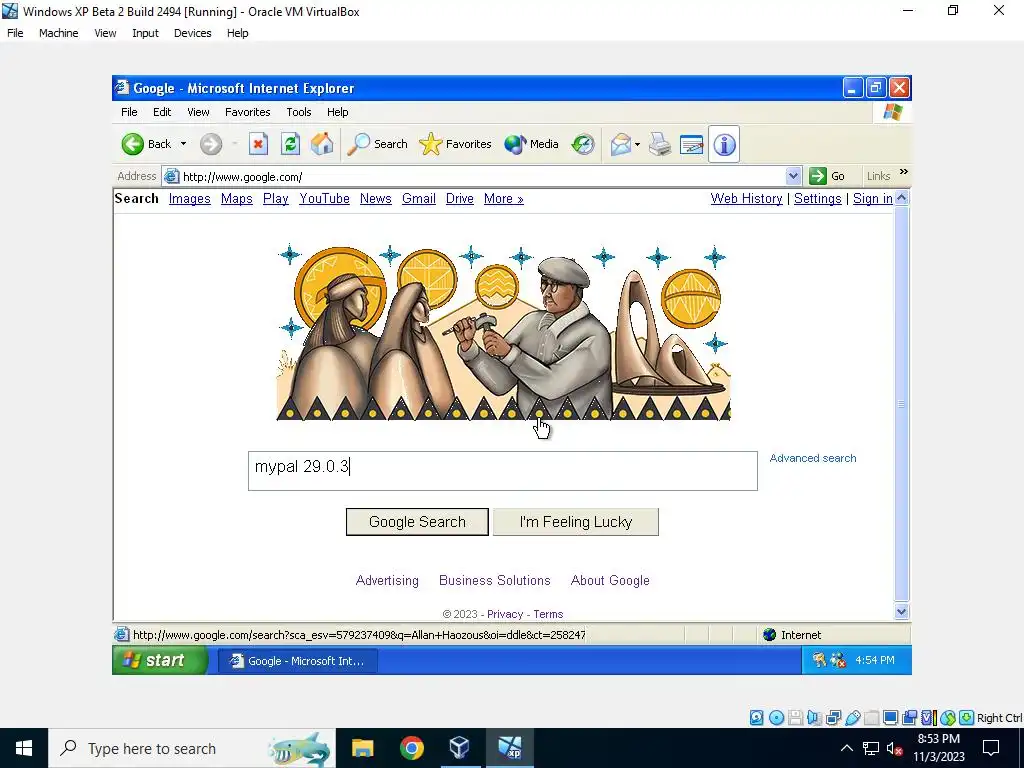Open the News link
This screenshot has width=1024, height=768.
point(376,199)
